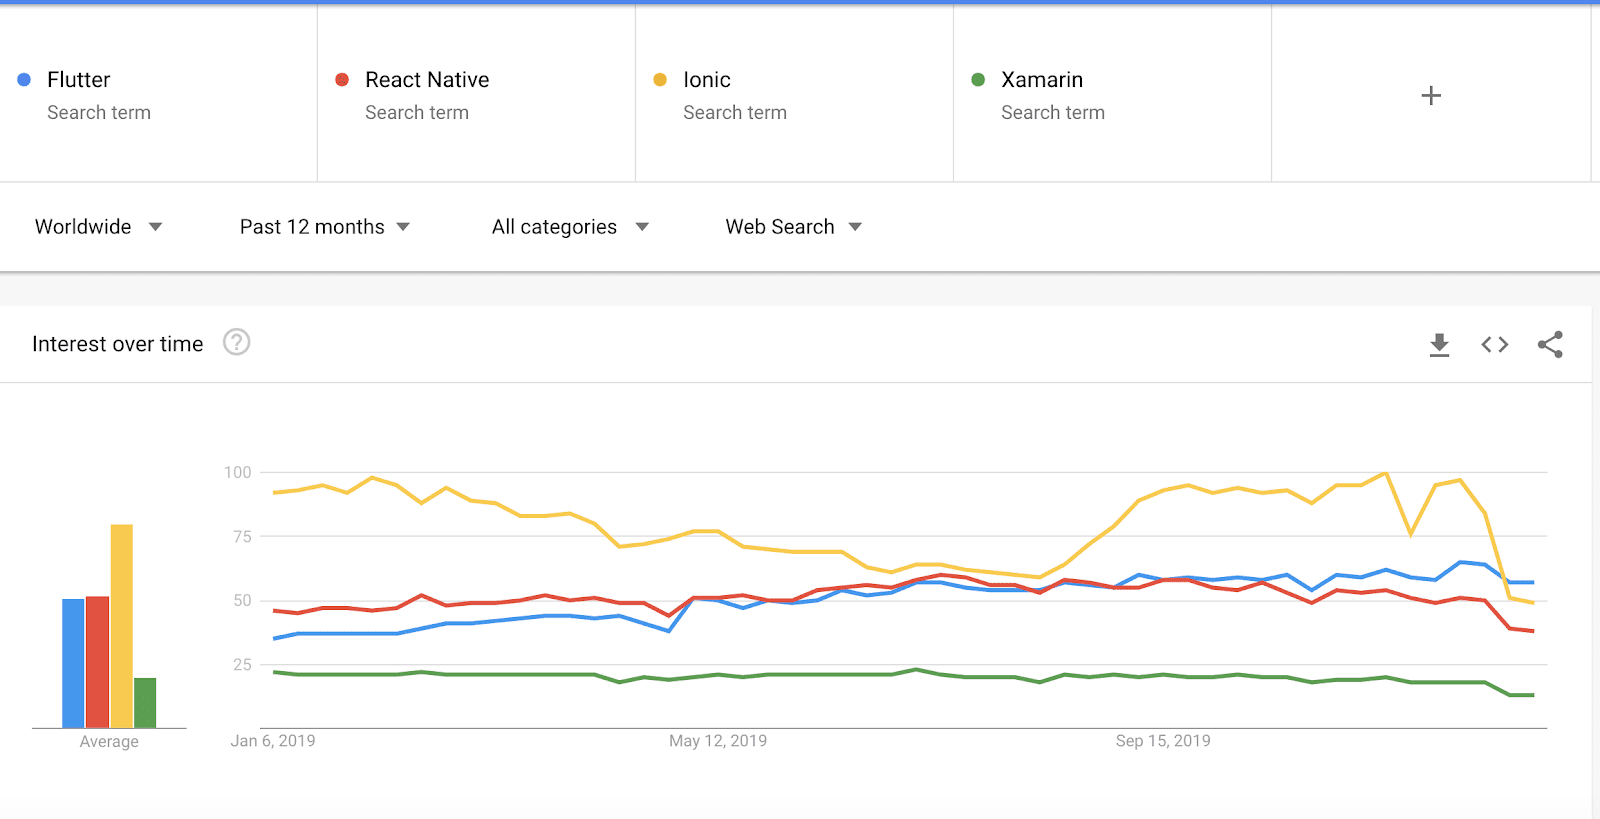Add a new comparison term
Image resolution: width=1600 pixels, height=819 pixels.
coord(1431,96)
